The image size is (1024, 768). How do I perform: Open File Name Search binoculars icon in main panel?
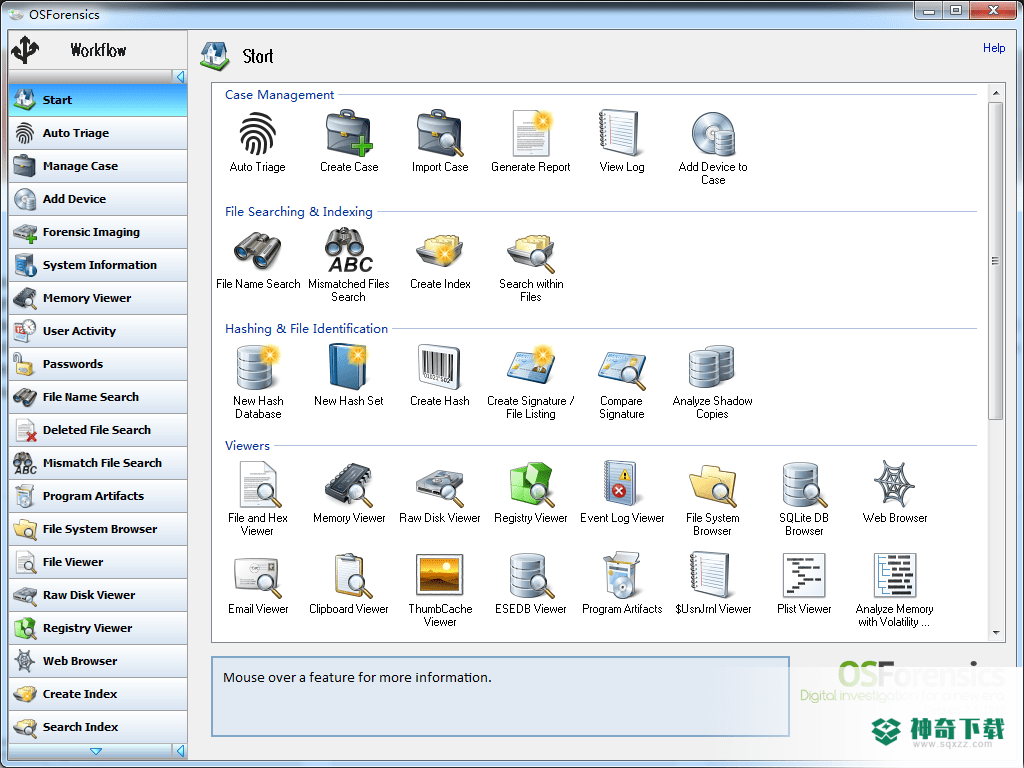[258, 251]
